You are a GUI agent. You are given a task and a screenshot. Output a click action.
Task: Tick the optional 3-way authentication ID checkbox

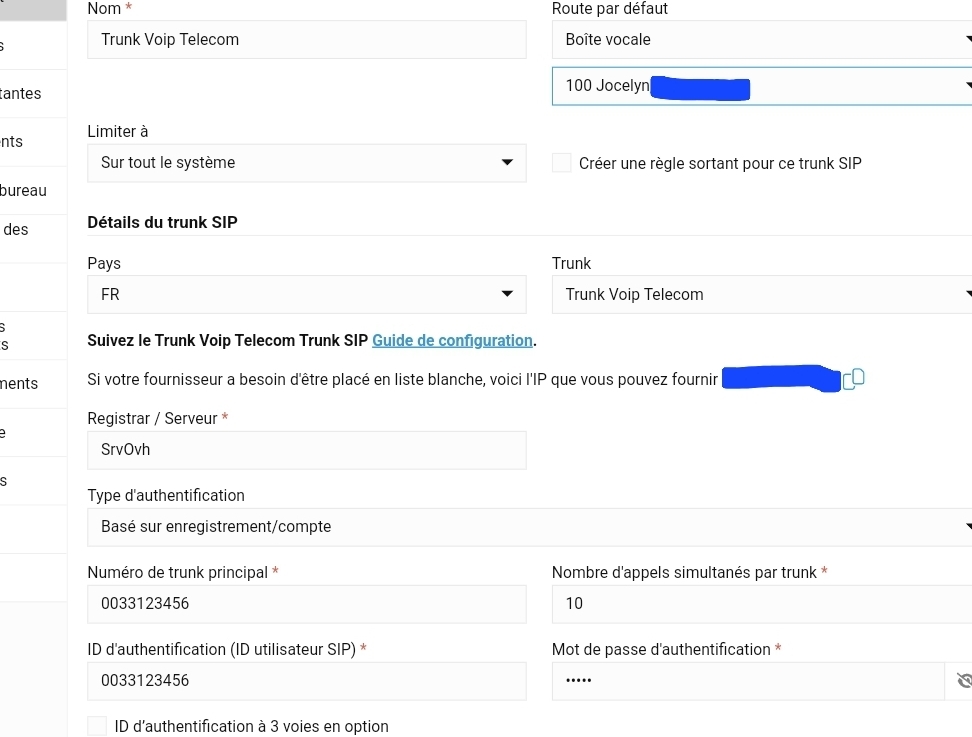point(97,726)
